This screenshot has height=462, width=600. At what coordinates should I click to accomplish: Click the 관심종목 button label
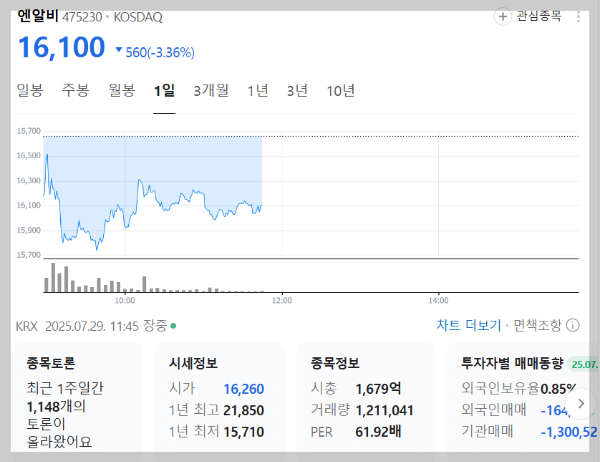point(539,16)
